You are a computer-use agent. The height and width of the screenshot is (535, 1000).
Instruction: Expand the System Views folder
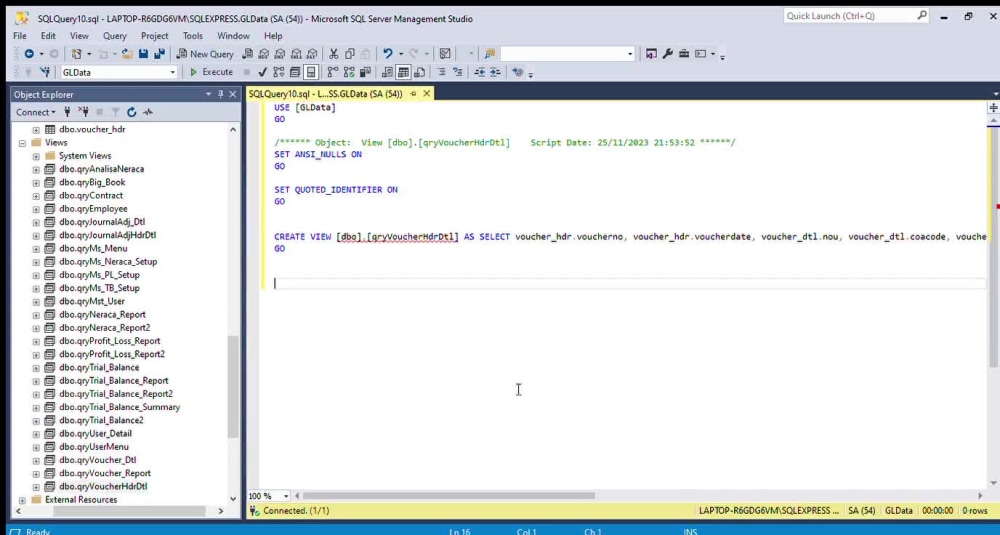(x=36, y=156)
